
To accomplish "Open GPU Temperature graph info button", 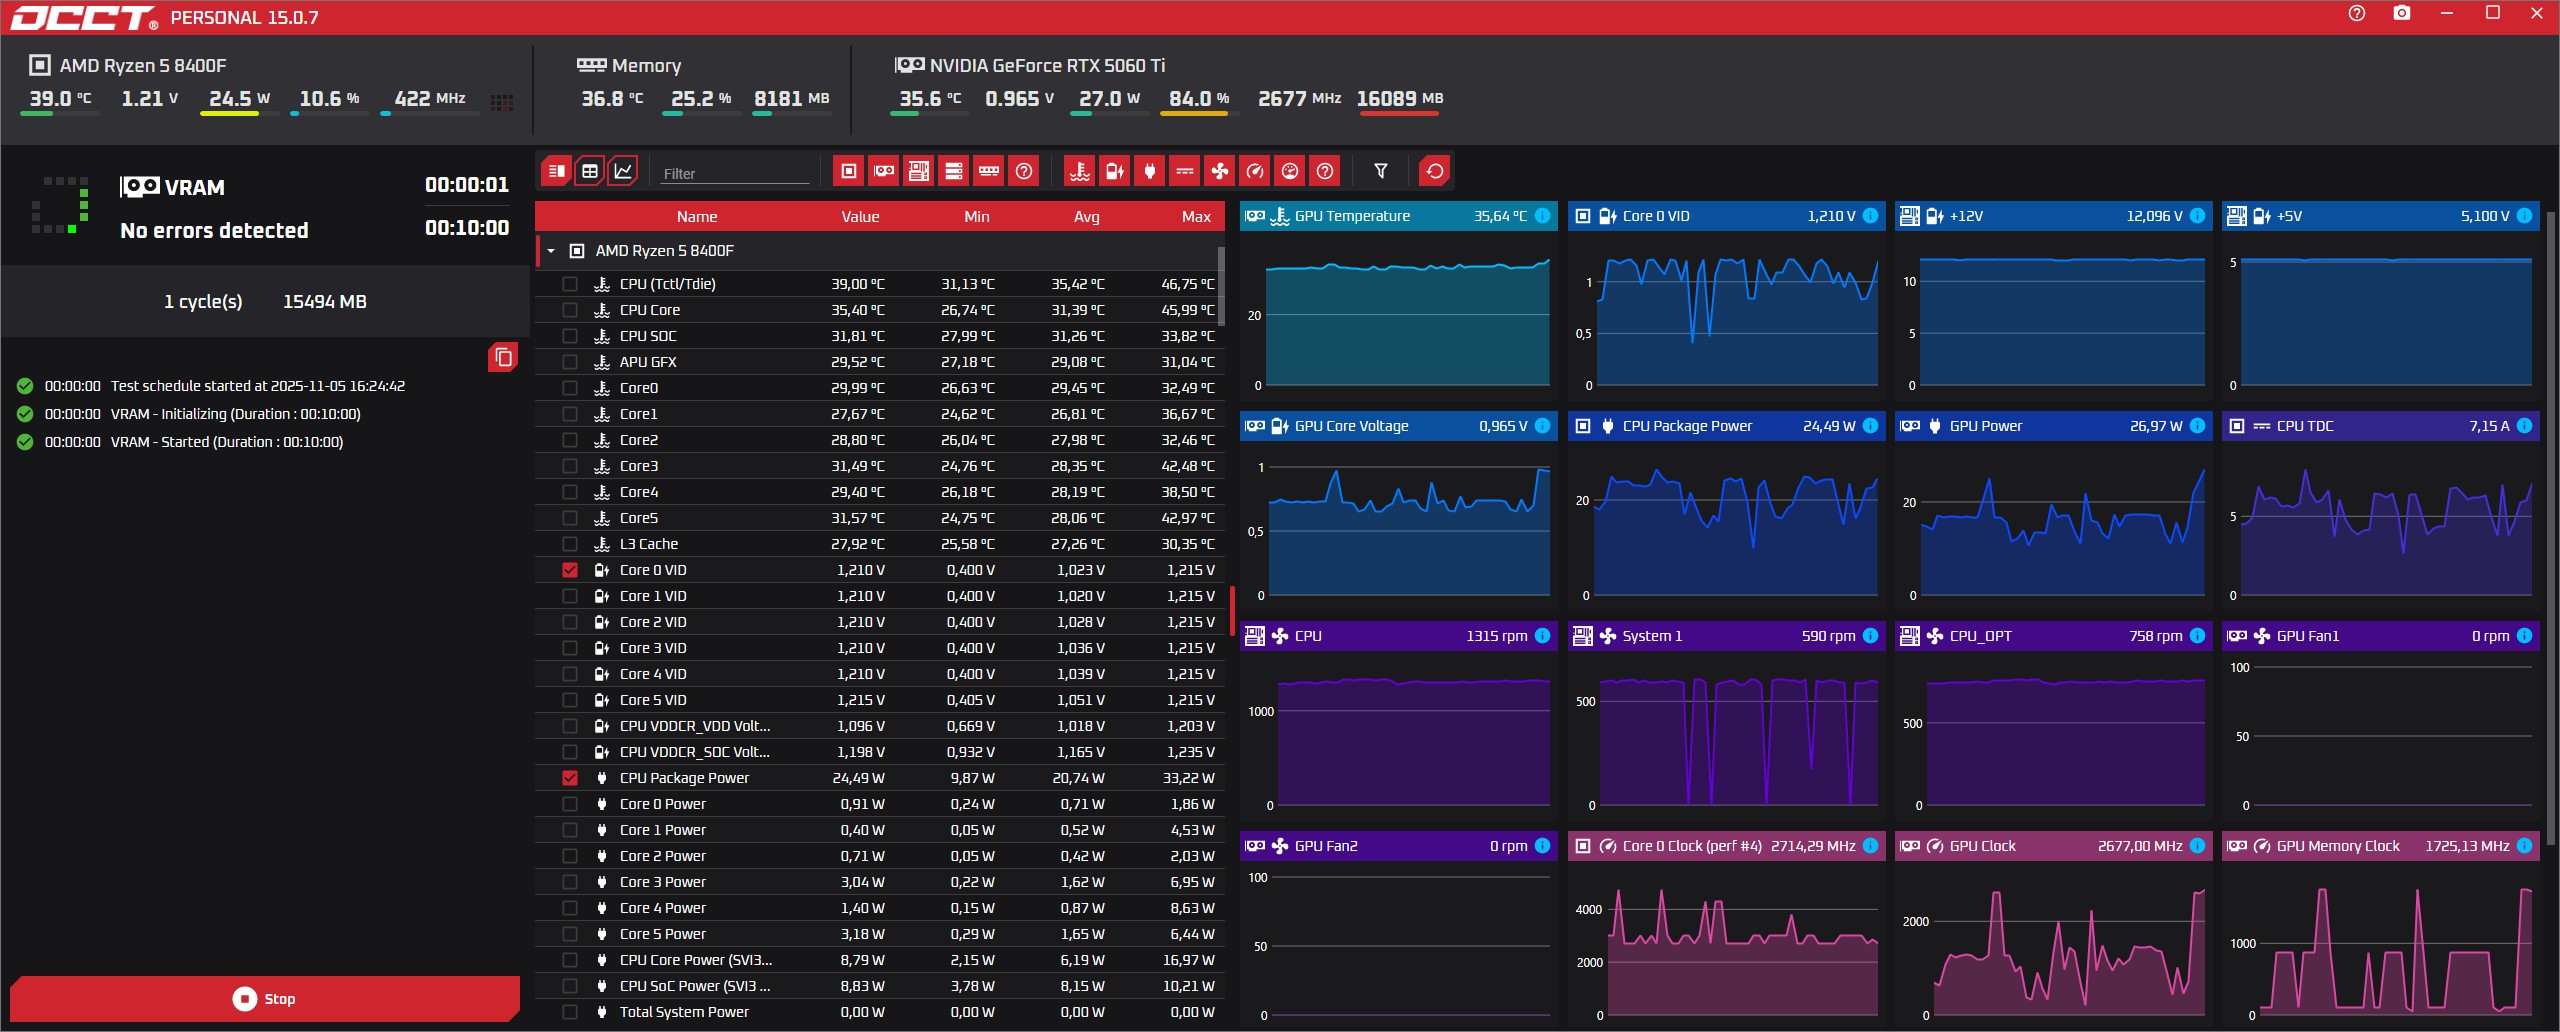I will pyautogui.click(x=1542, y=216).
